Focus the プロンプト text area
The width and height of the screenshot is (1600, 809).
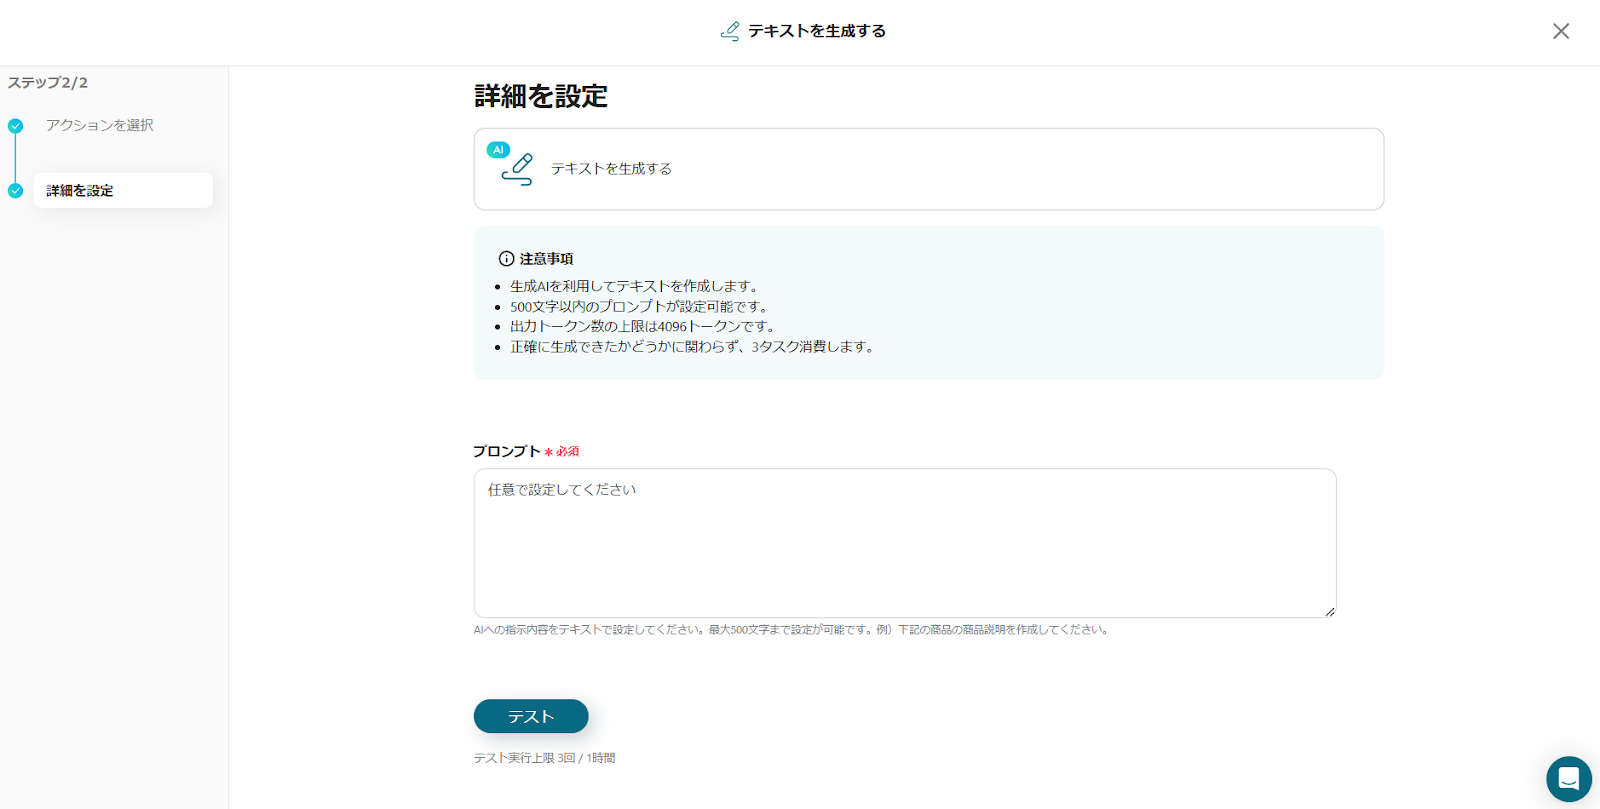[x=905, y=543]
